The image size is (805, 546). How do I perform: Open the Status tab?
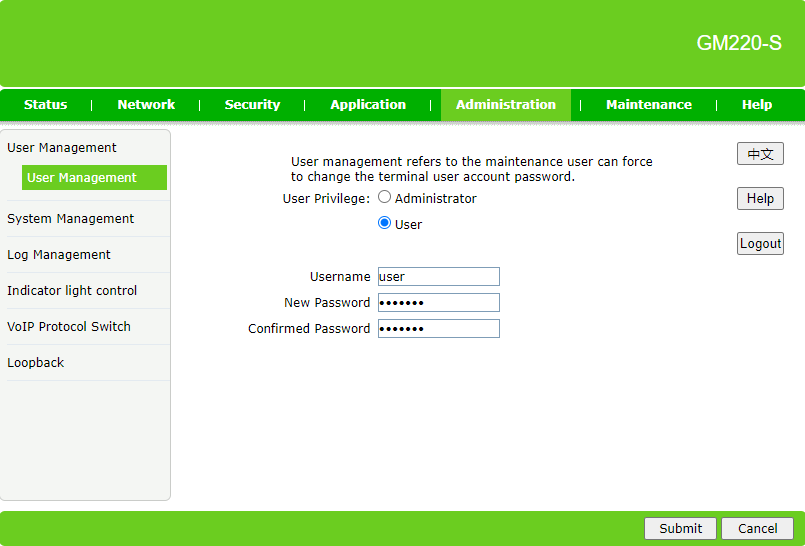46,105
